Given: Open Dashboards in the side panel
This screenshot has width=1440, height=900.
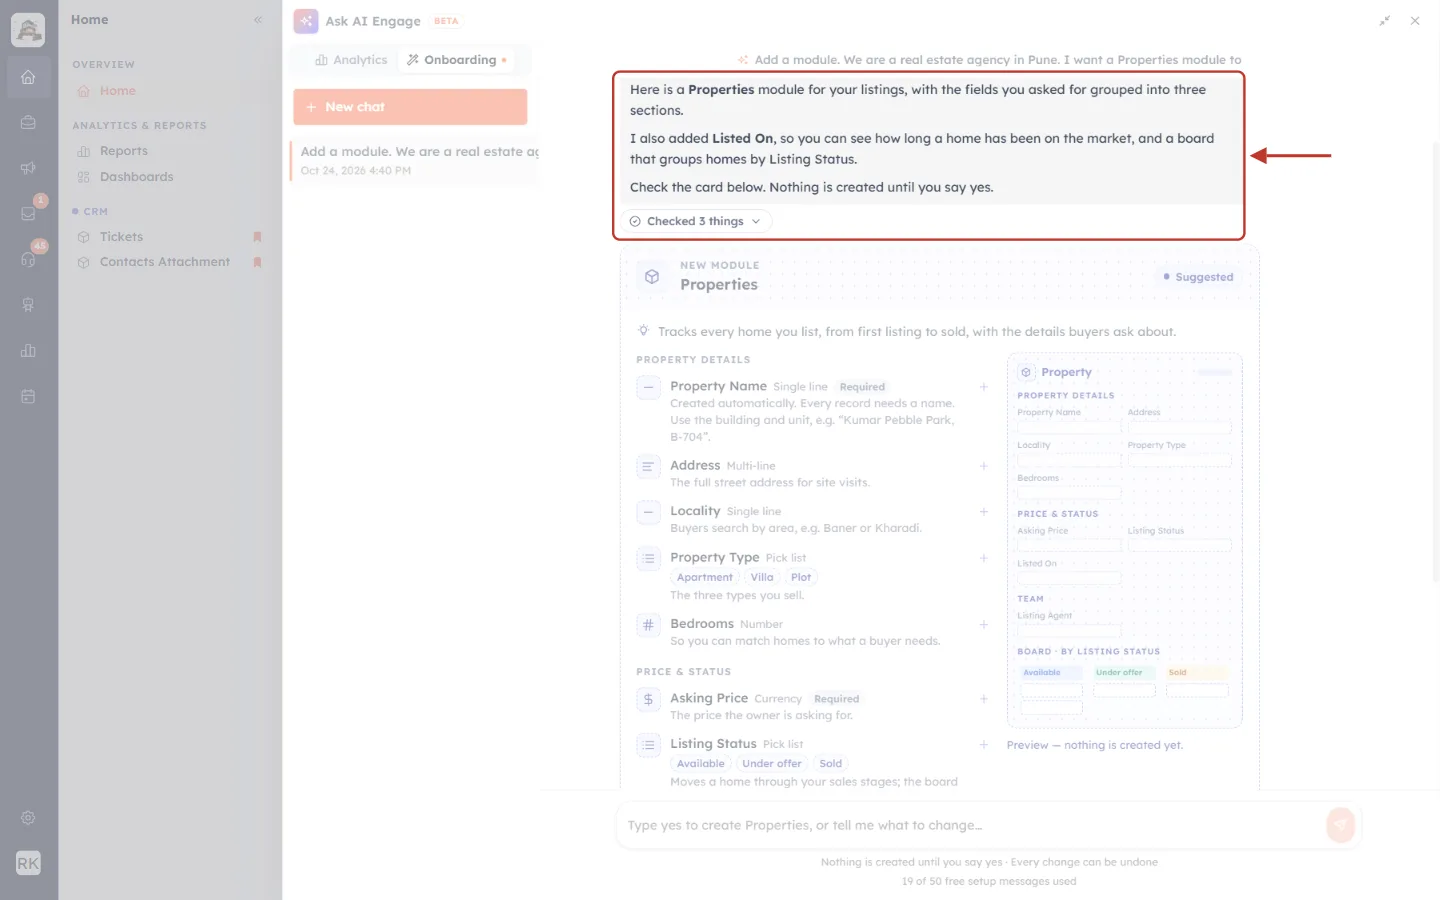Looking at the screenshot, I should [x=136, y=177].
